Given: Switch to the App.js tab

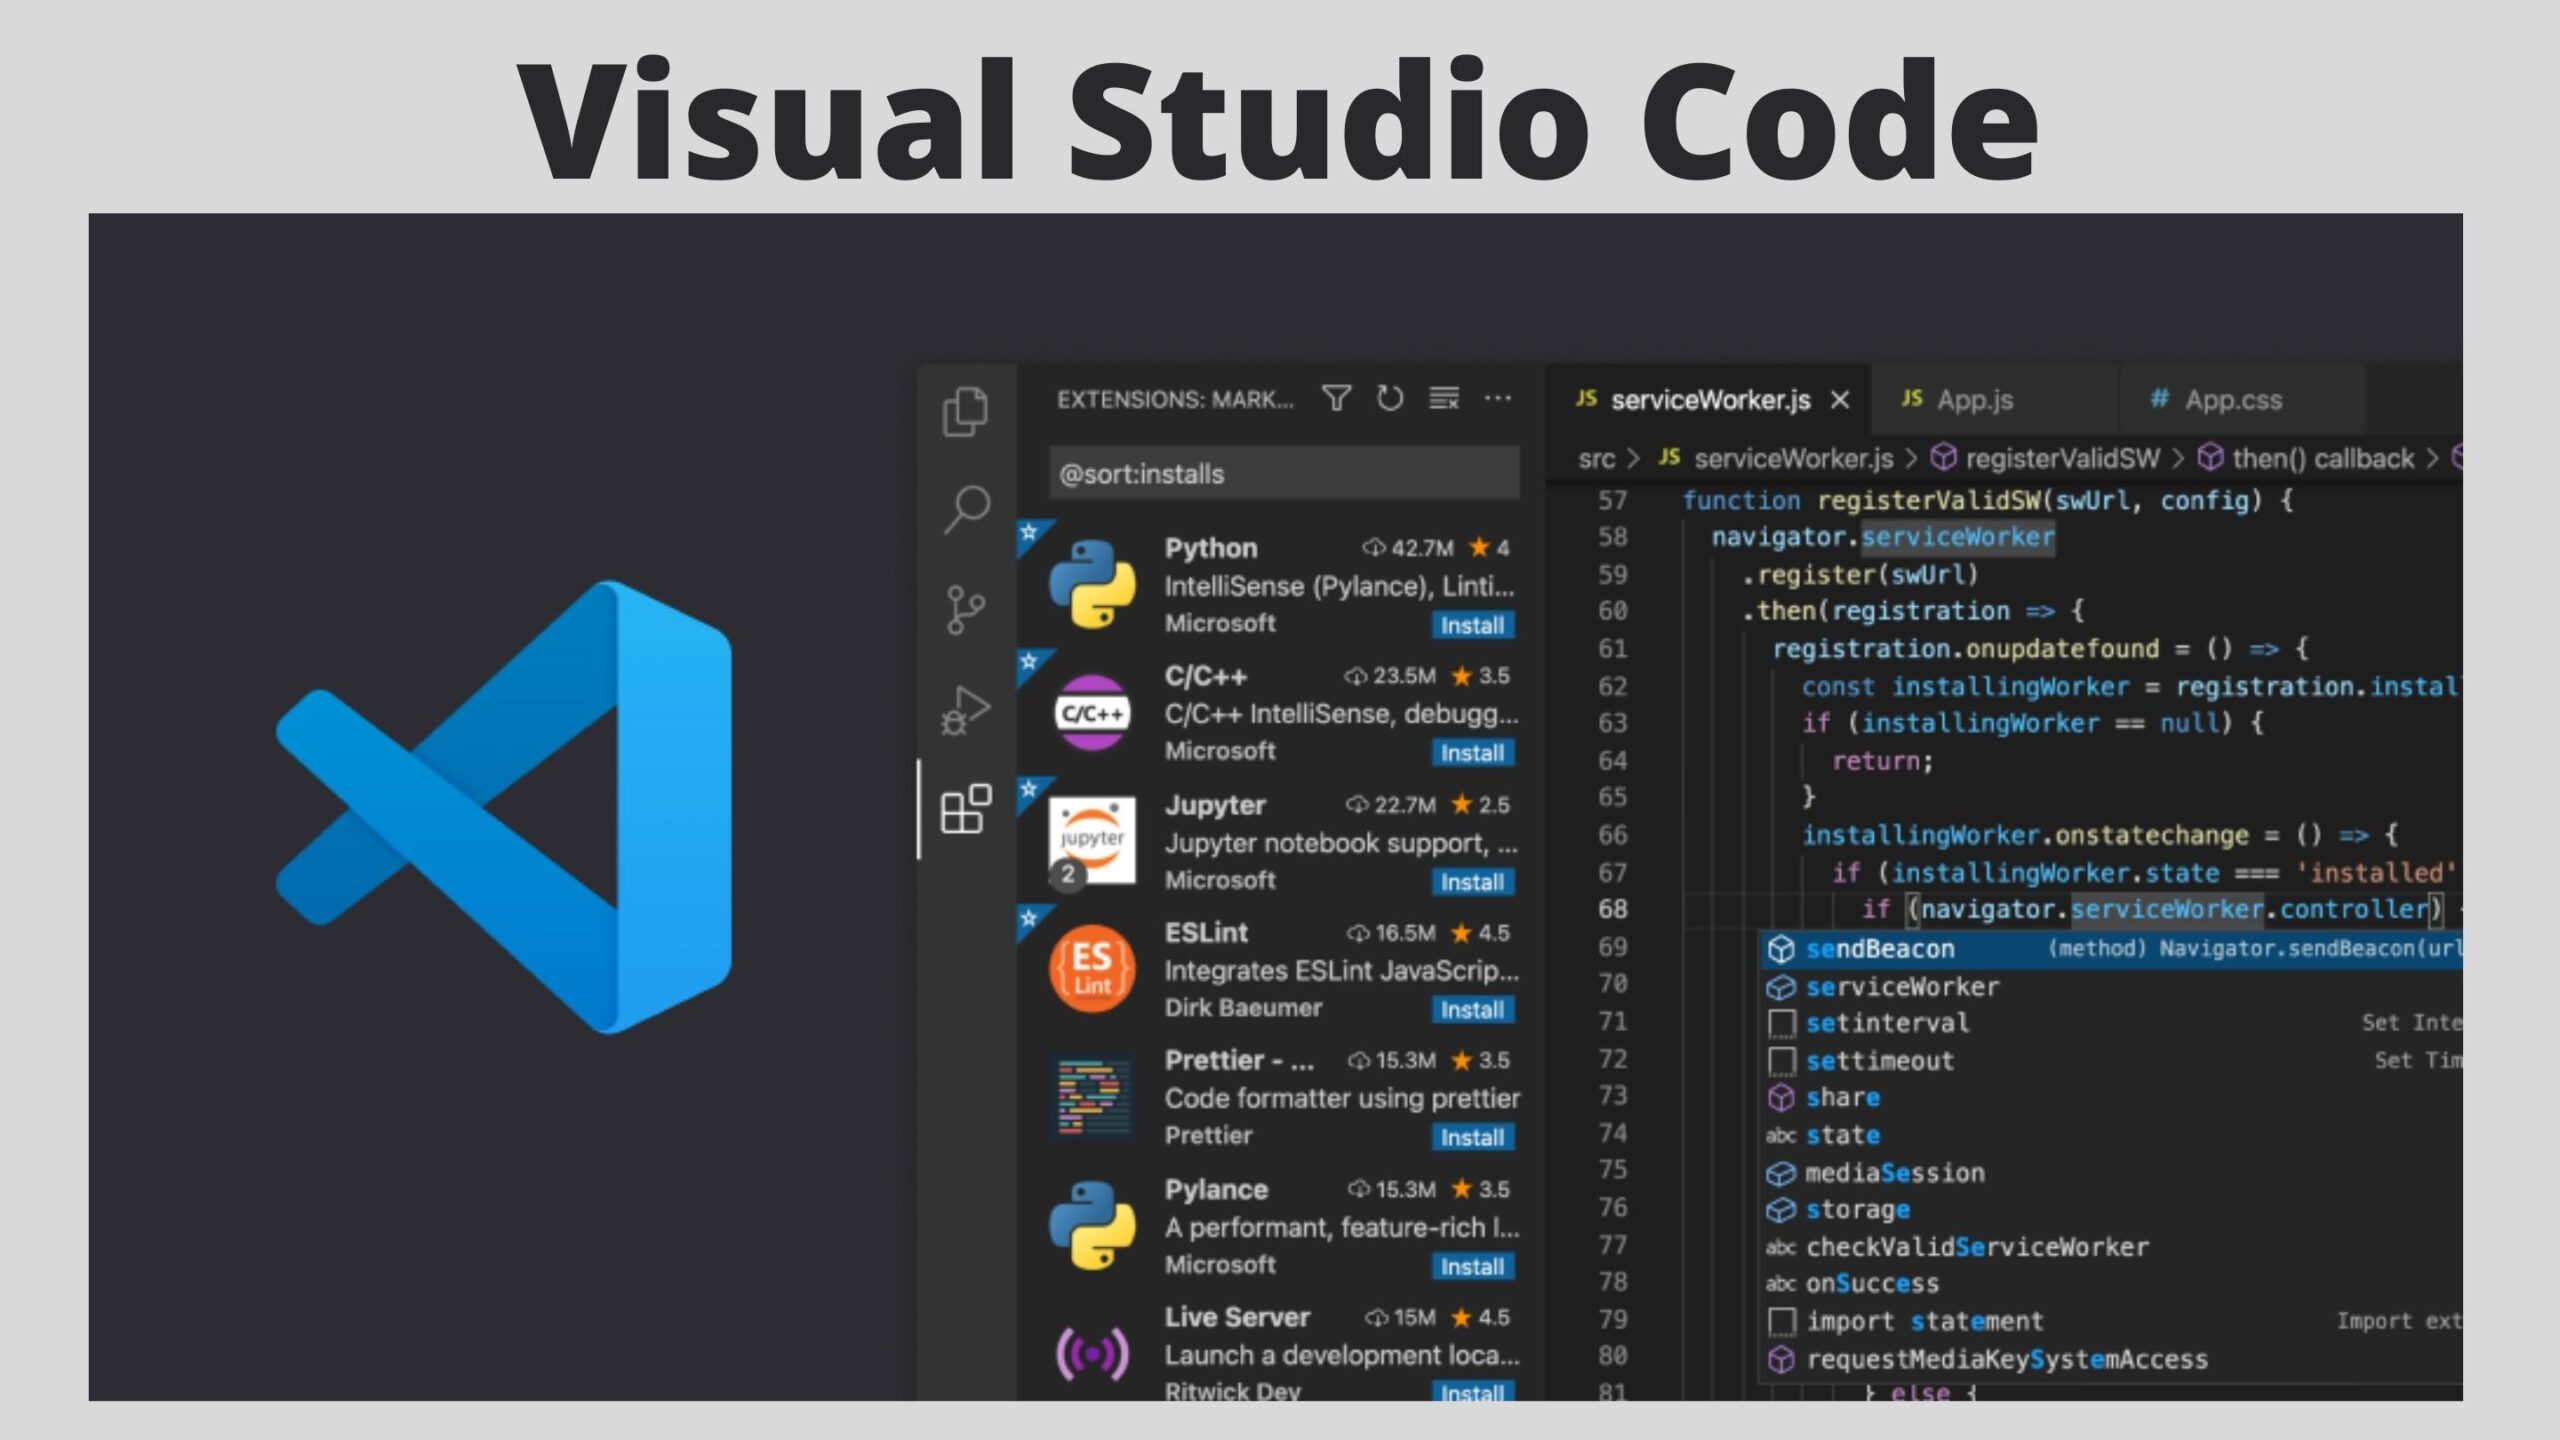Looking at the screenshot, I should pos(1993,400).
